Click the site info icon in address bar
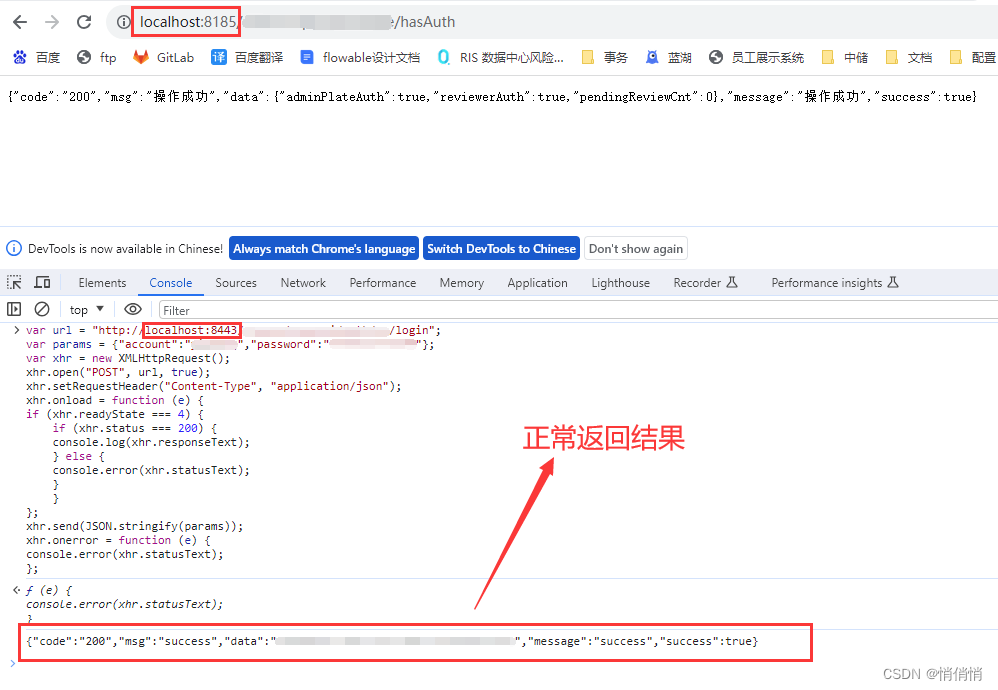 click(x=122, y=20)
